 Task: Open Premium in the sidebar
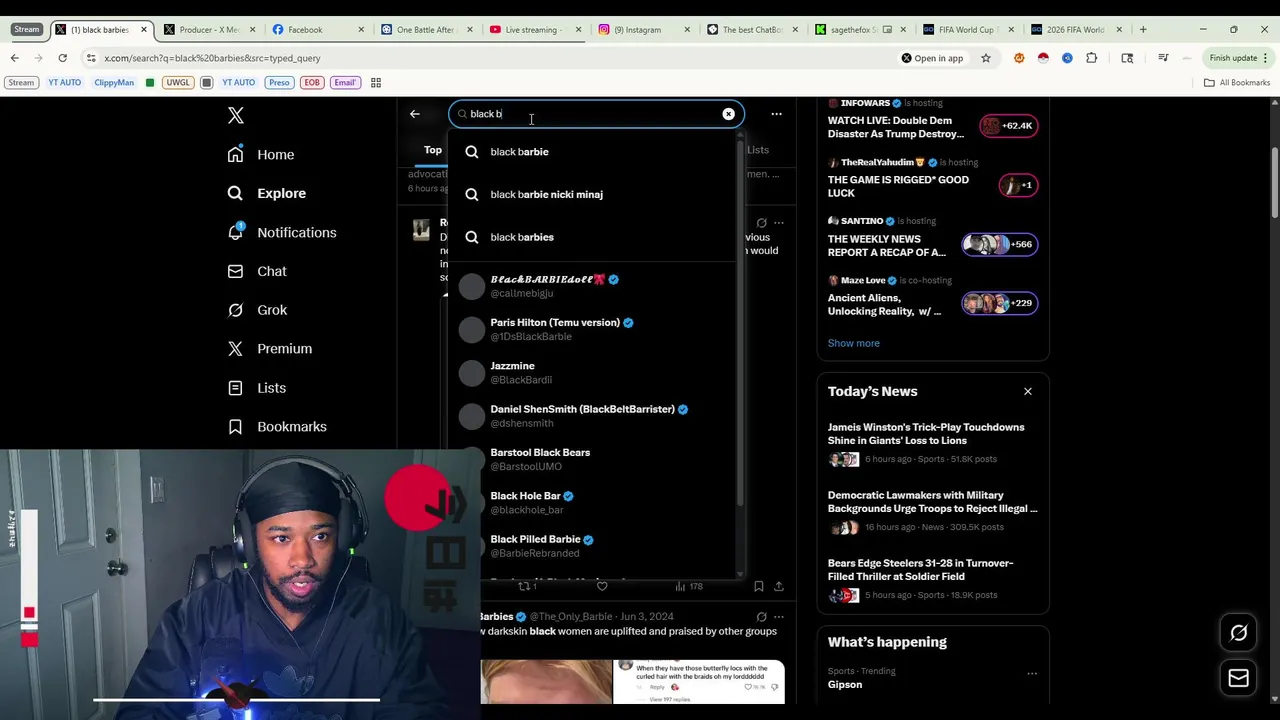coord(270,349)
